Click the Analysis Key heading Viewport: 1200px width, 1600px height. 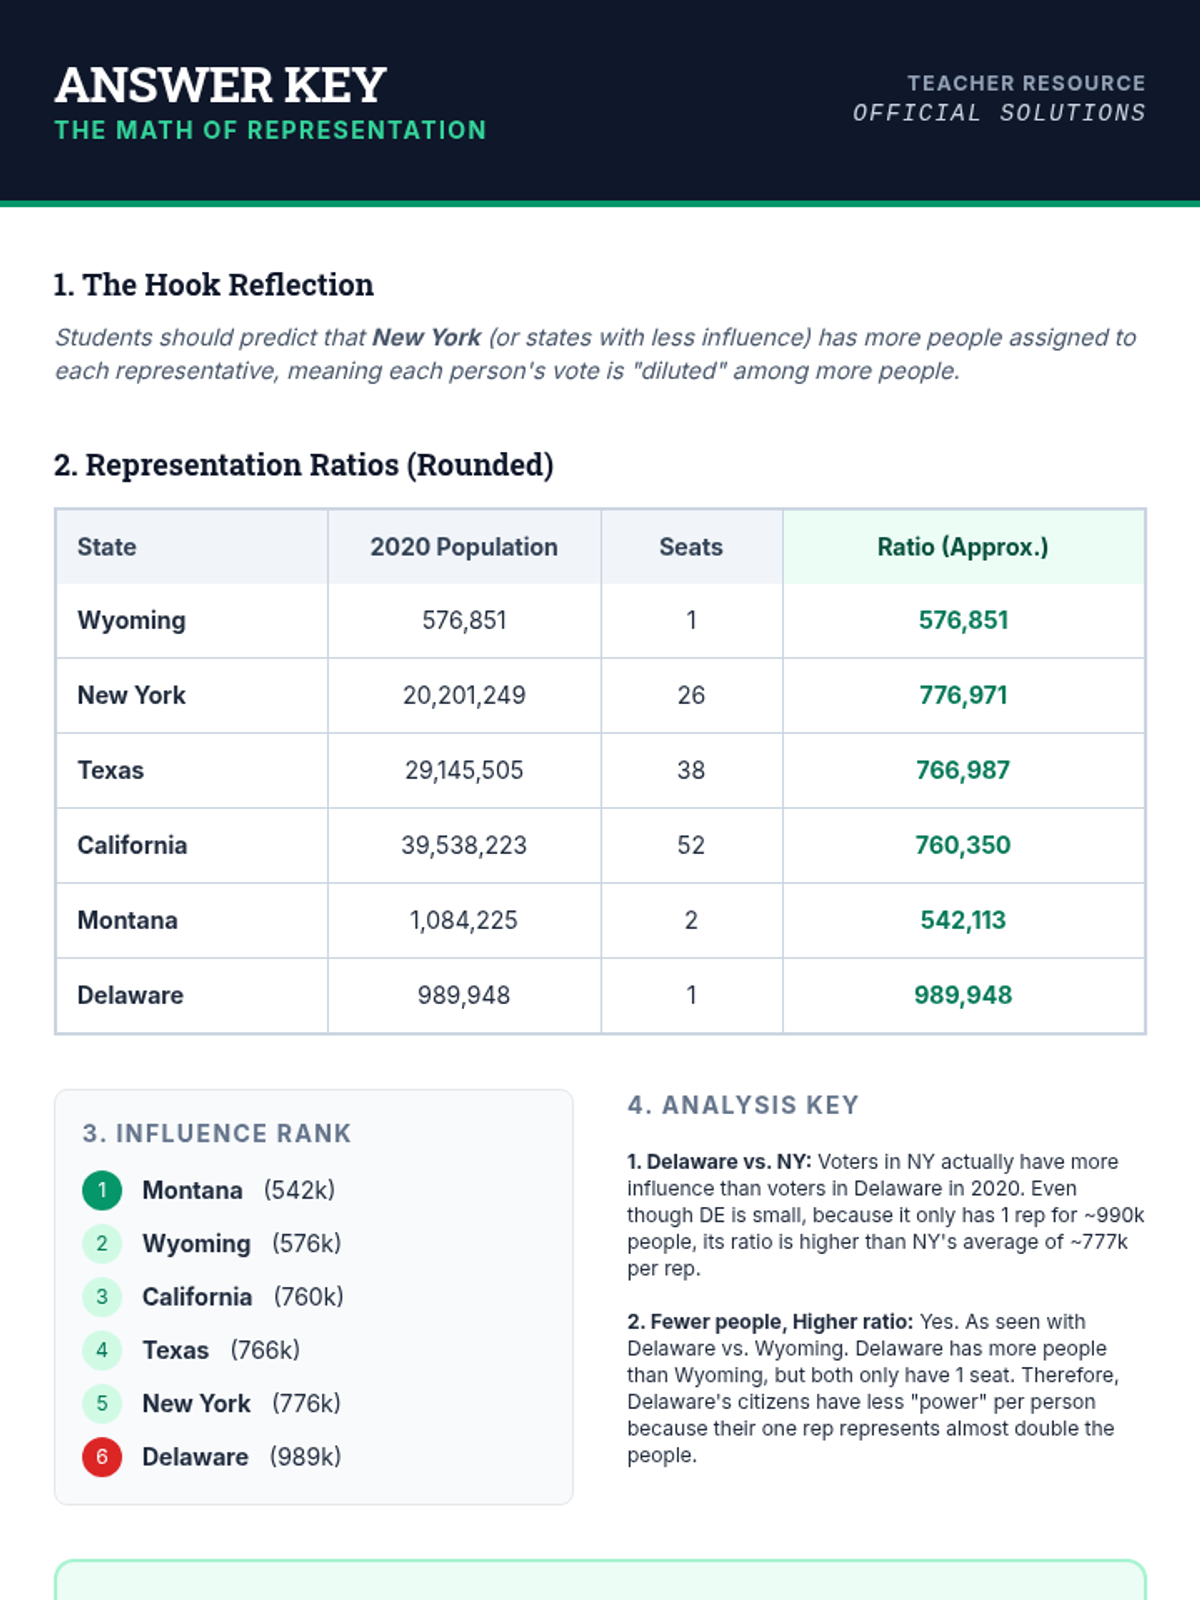point(743,1105)
